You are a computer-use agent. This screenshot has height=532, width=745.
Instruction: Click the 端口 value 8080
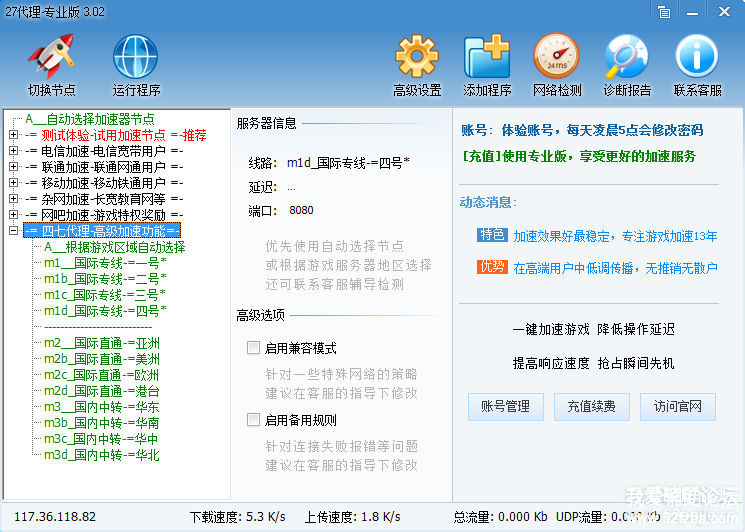click(301, 210)
